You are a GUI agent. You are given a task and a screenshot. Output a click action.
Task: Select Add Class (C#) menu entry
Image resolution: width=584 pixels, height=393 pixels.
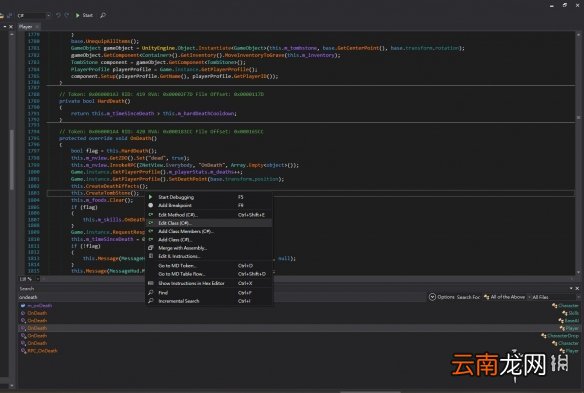pyautogui.click(x=209, y=240)
